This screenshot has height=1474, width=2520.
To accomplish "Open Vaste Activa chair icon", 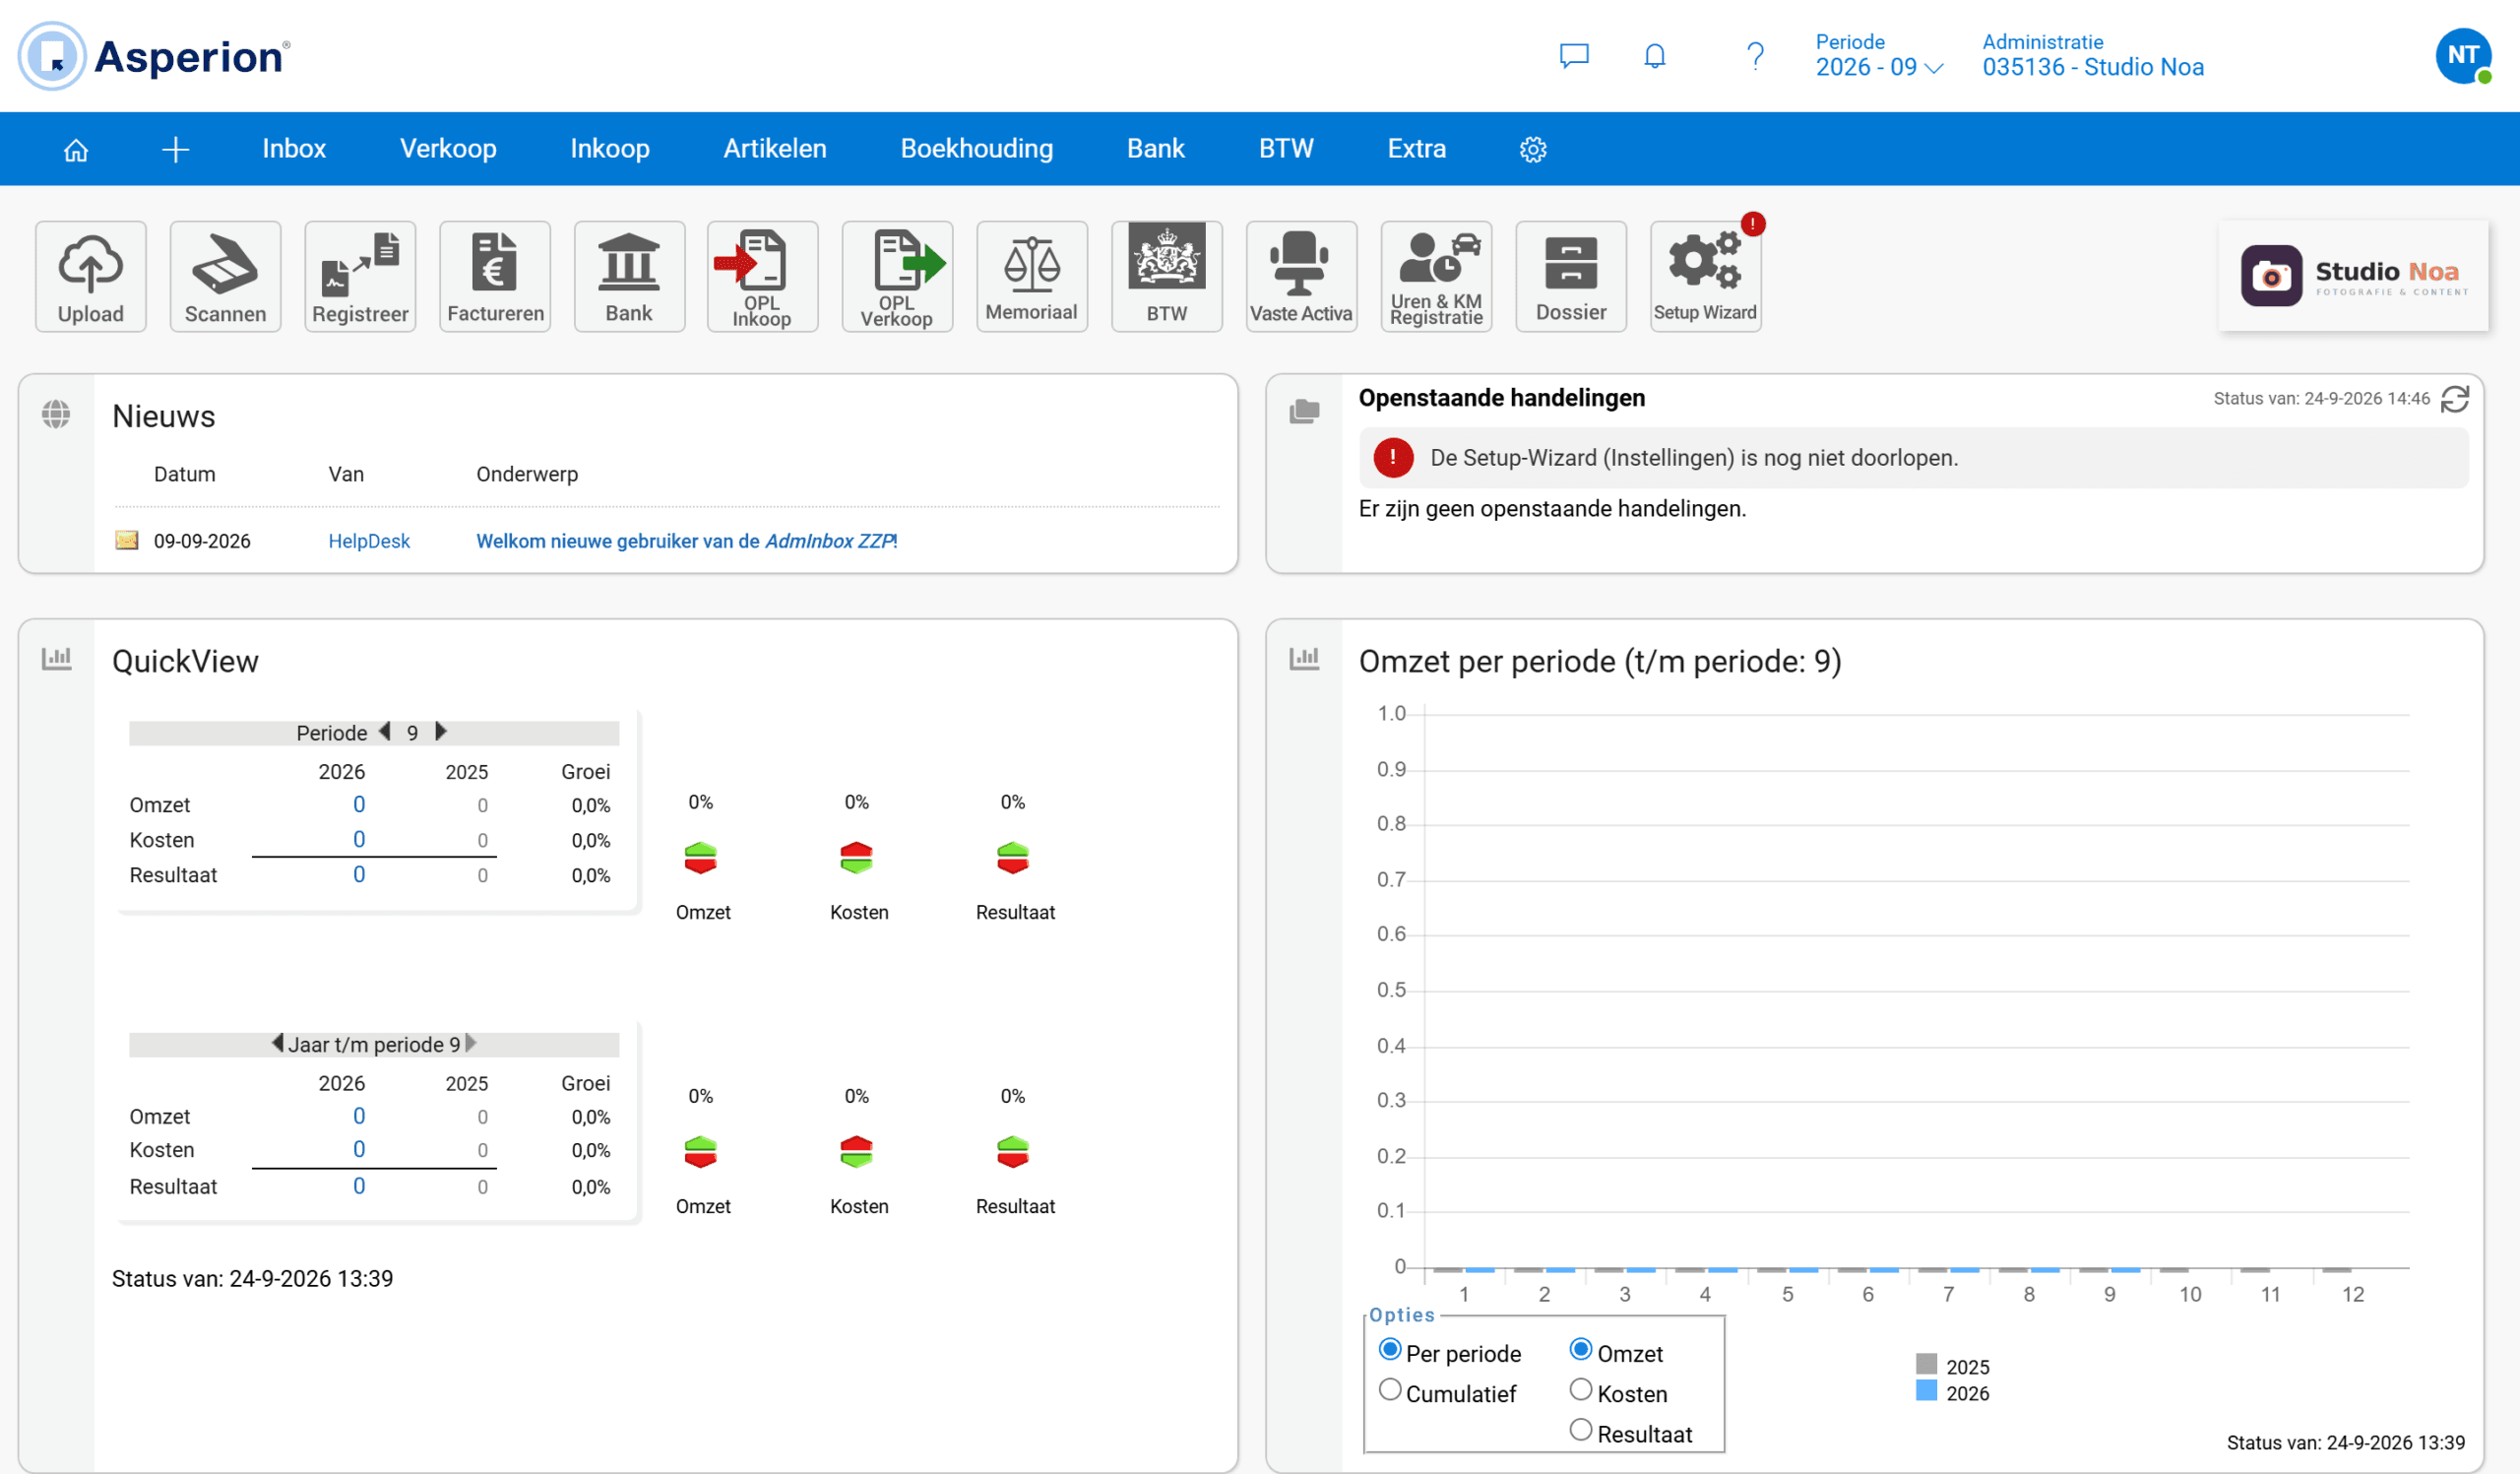I will coord(1301,276).
